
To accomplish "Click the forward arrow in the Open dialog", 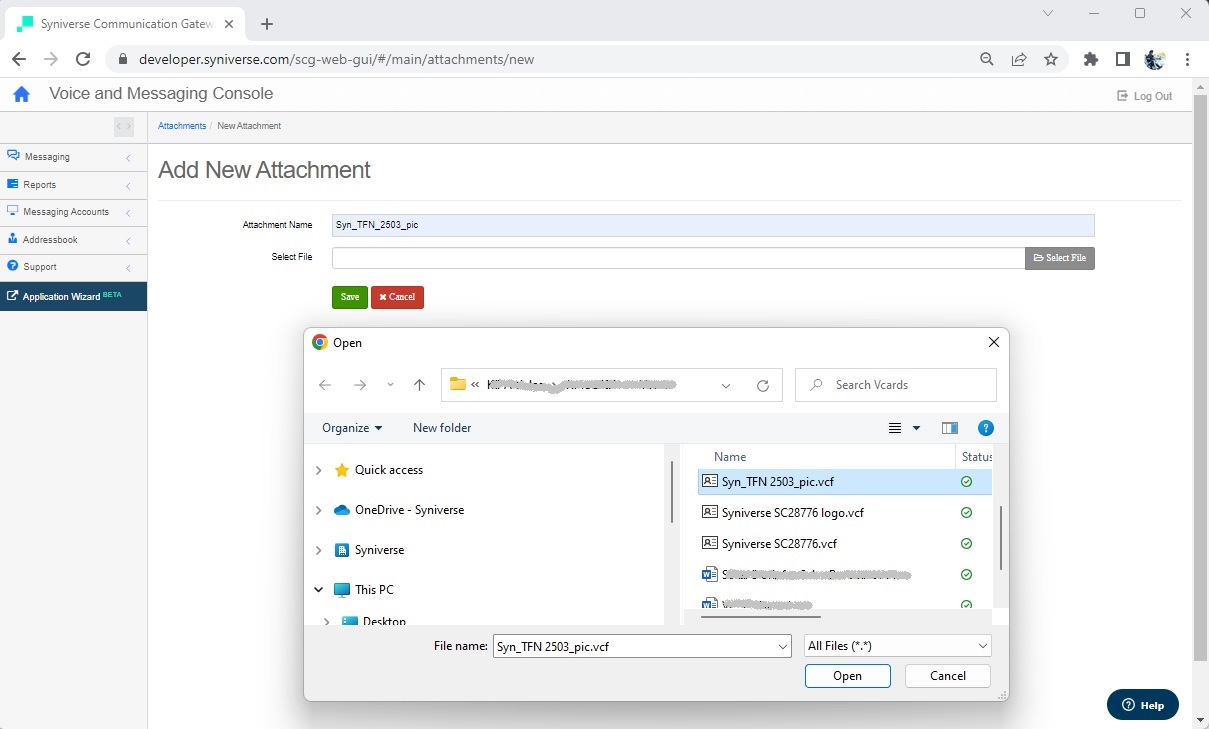I will click(360, 385).
